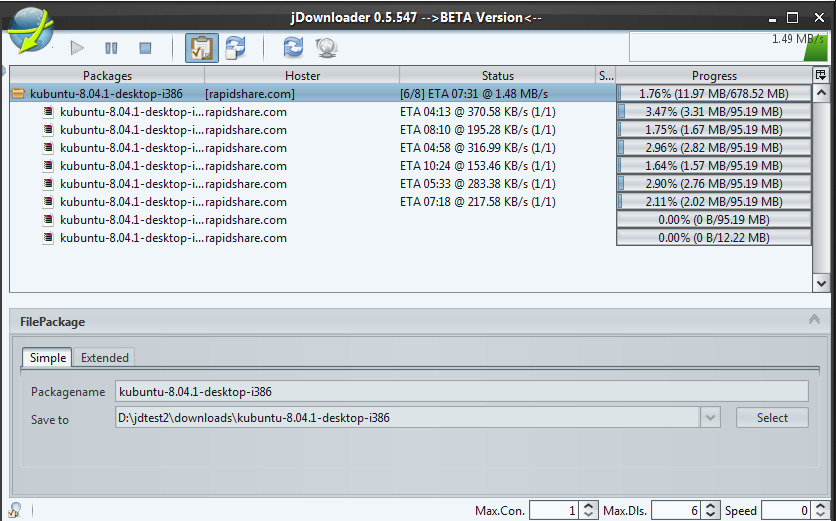Increase Max.Dls. with up arrow
836x521 pixels.
[x=711, y=506]
